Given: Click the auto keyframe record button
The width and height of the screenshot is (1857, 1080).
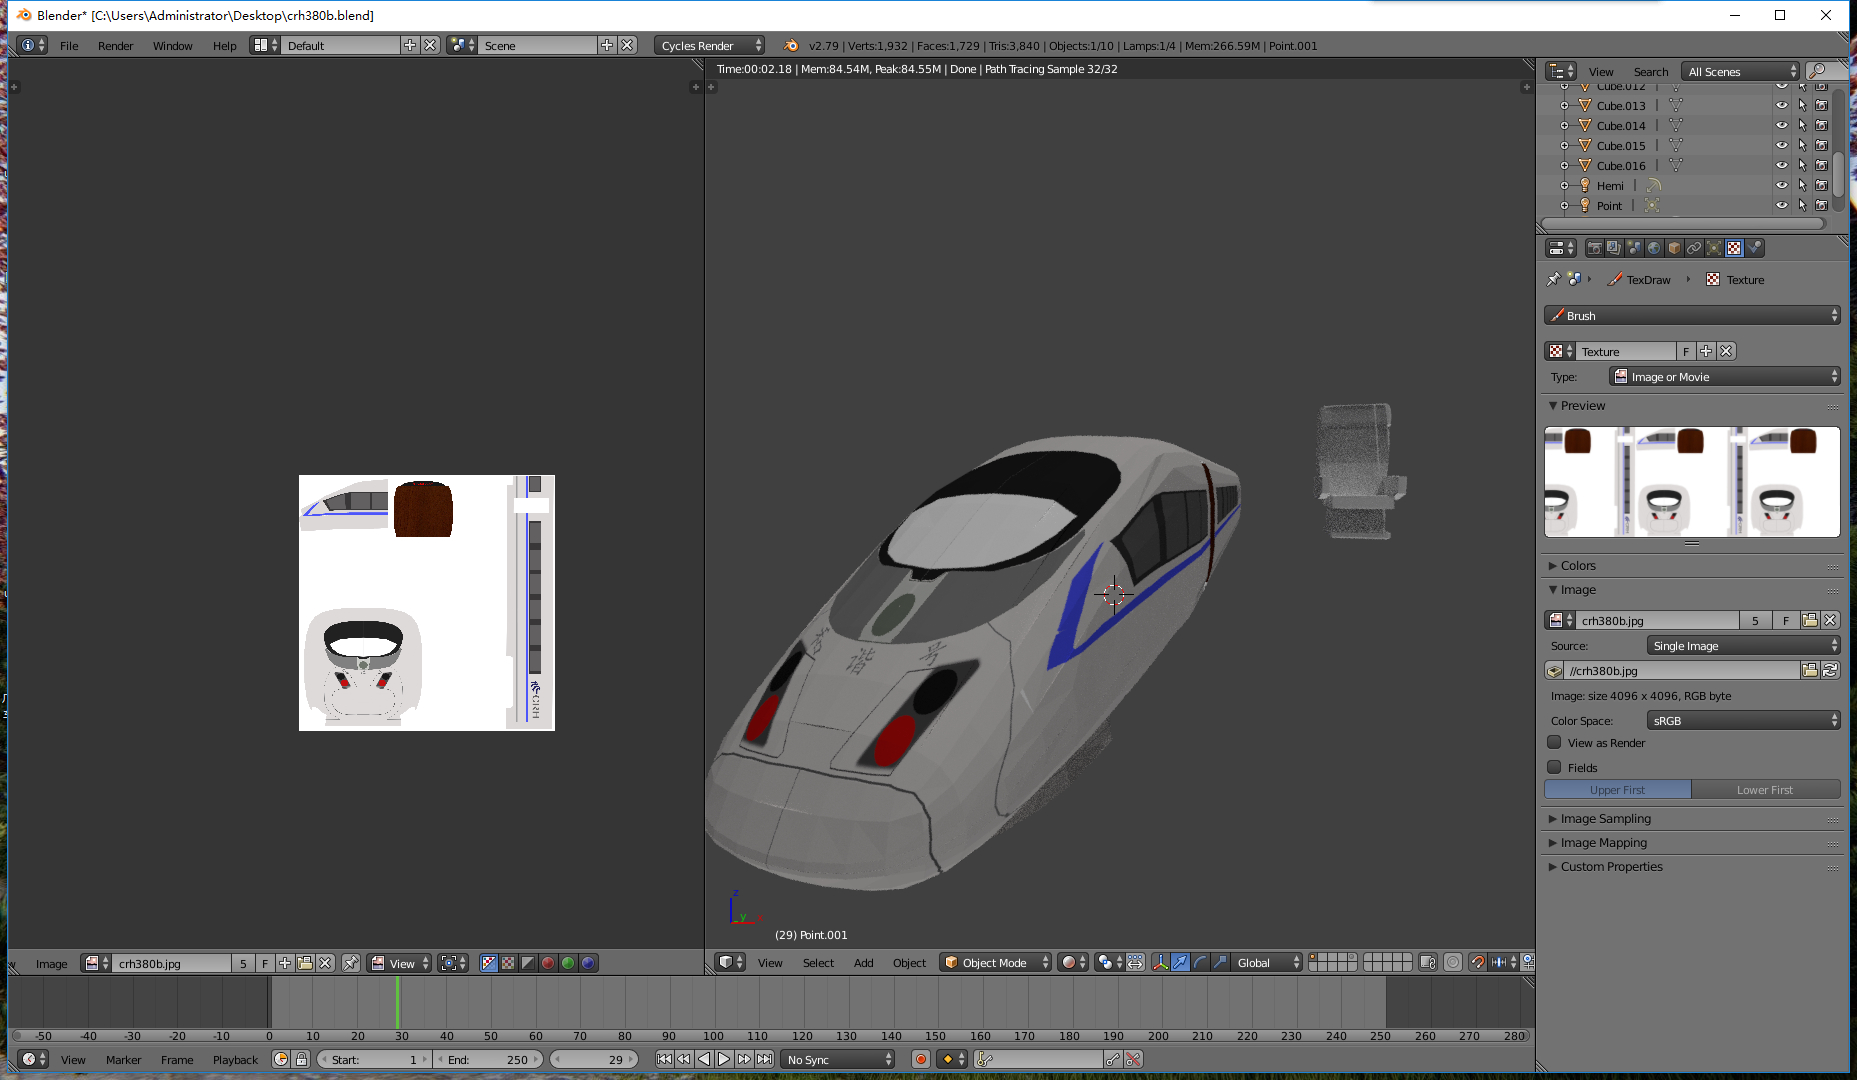Looking at the screenshot, I should click(x=921, y=1059).
